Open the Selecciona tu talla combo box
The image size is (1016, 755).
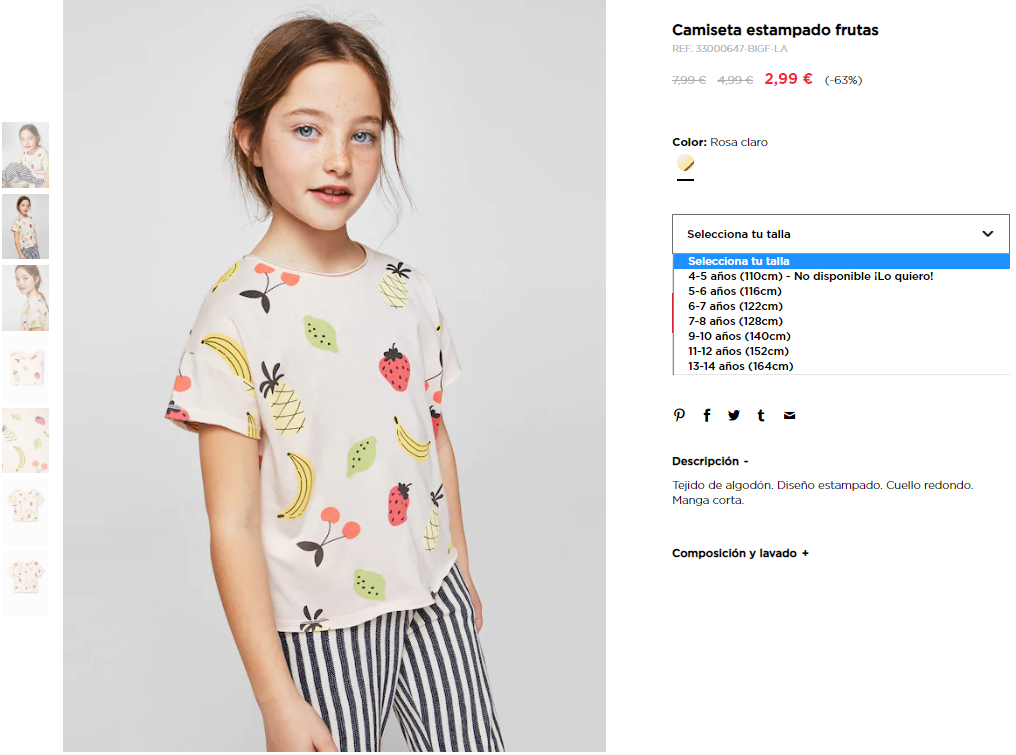[840, 234]
